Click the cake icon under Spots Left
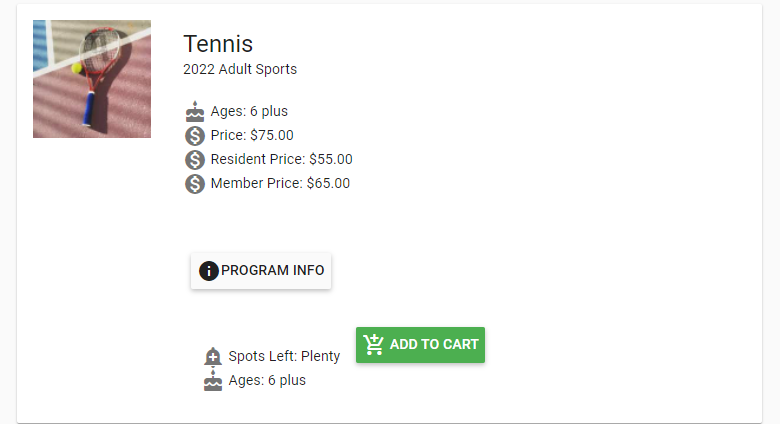The width and height of the screenshot is (780, 424). pos(213,380)
